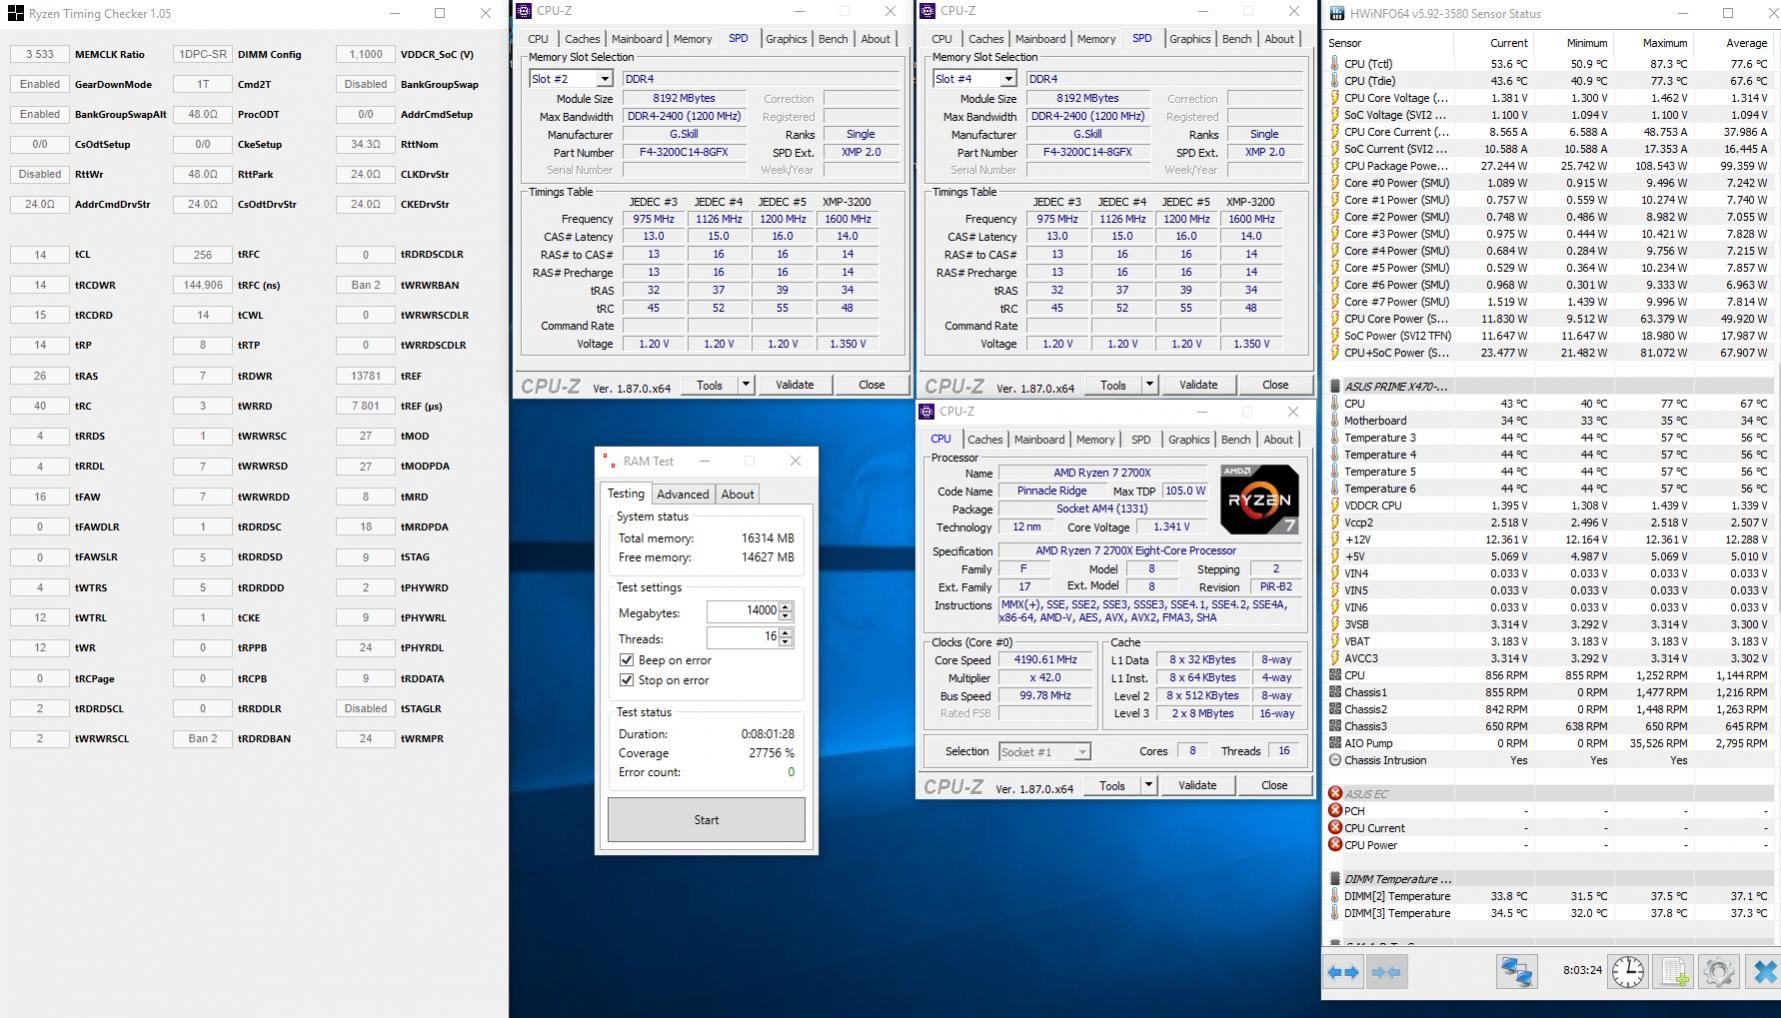Click Validate in Slot #4 CPU-Z window
Image resolution: width=1781 pixels, height=1018 pixels.
pyautogui.click(x=1198, y=384)
